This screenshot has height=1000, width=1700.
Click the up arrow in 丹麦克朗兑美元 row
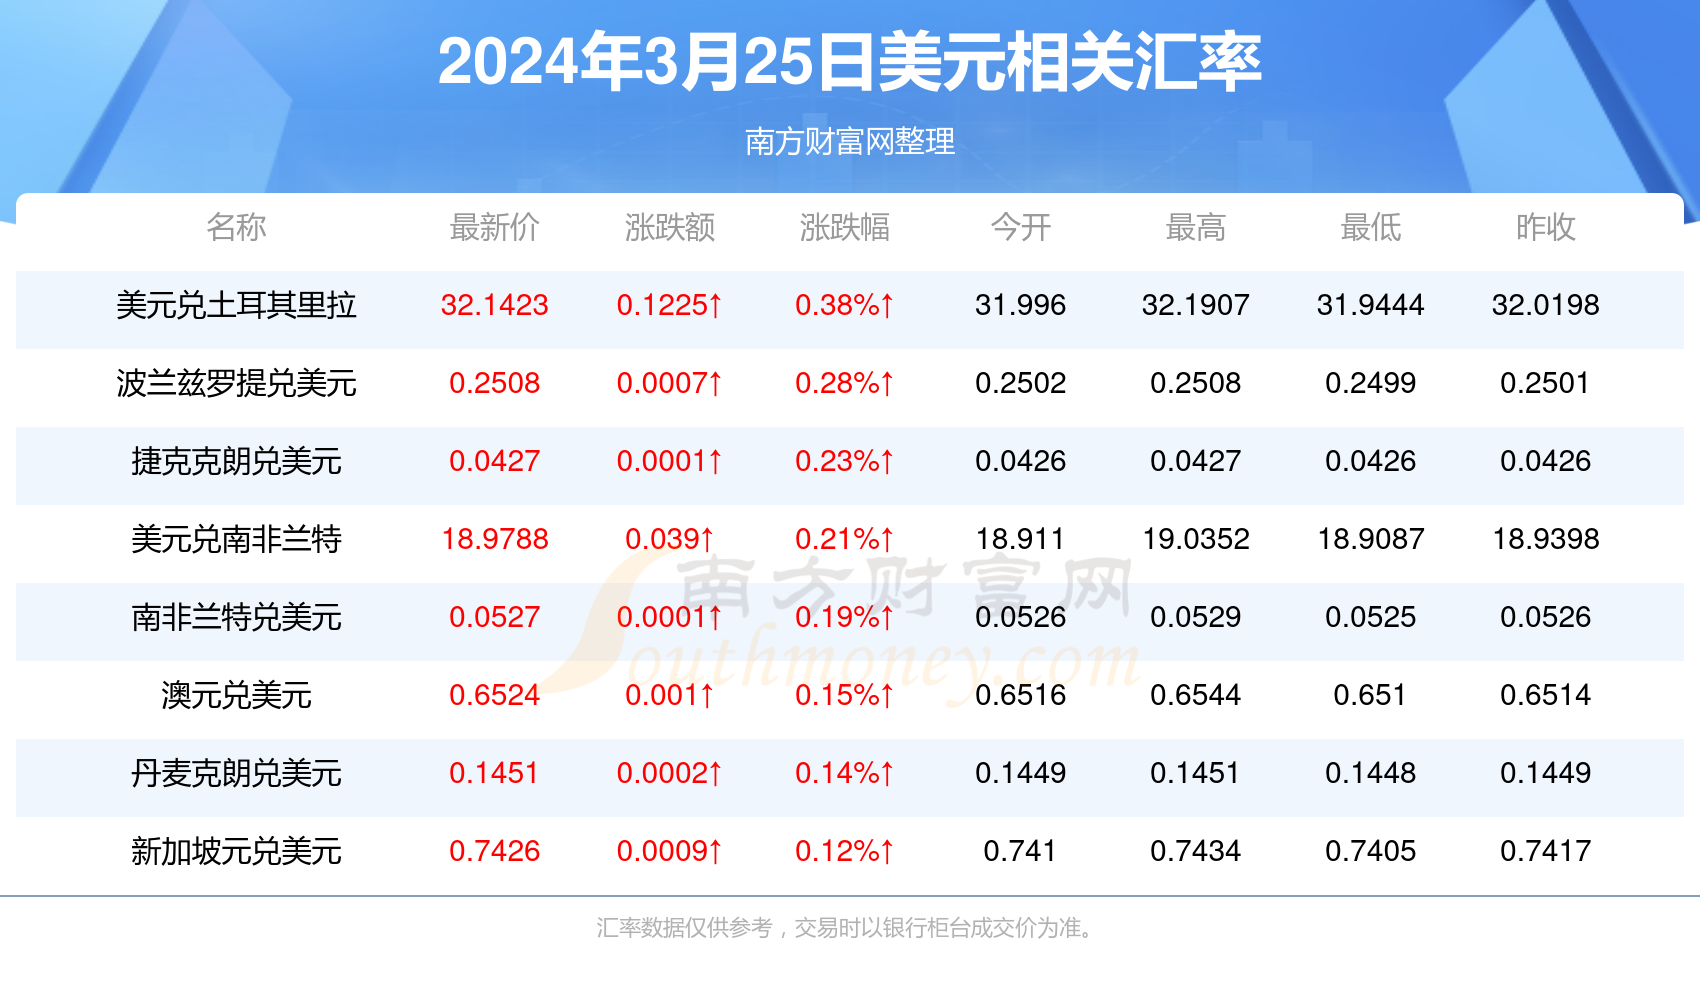click(716, 773)
